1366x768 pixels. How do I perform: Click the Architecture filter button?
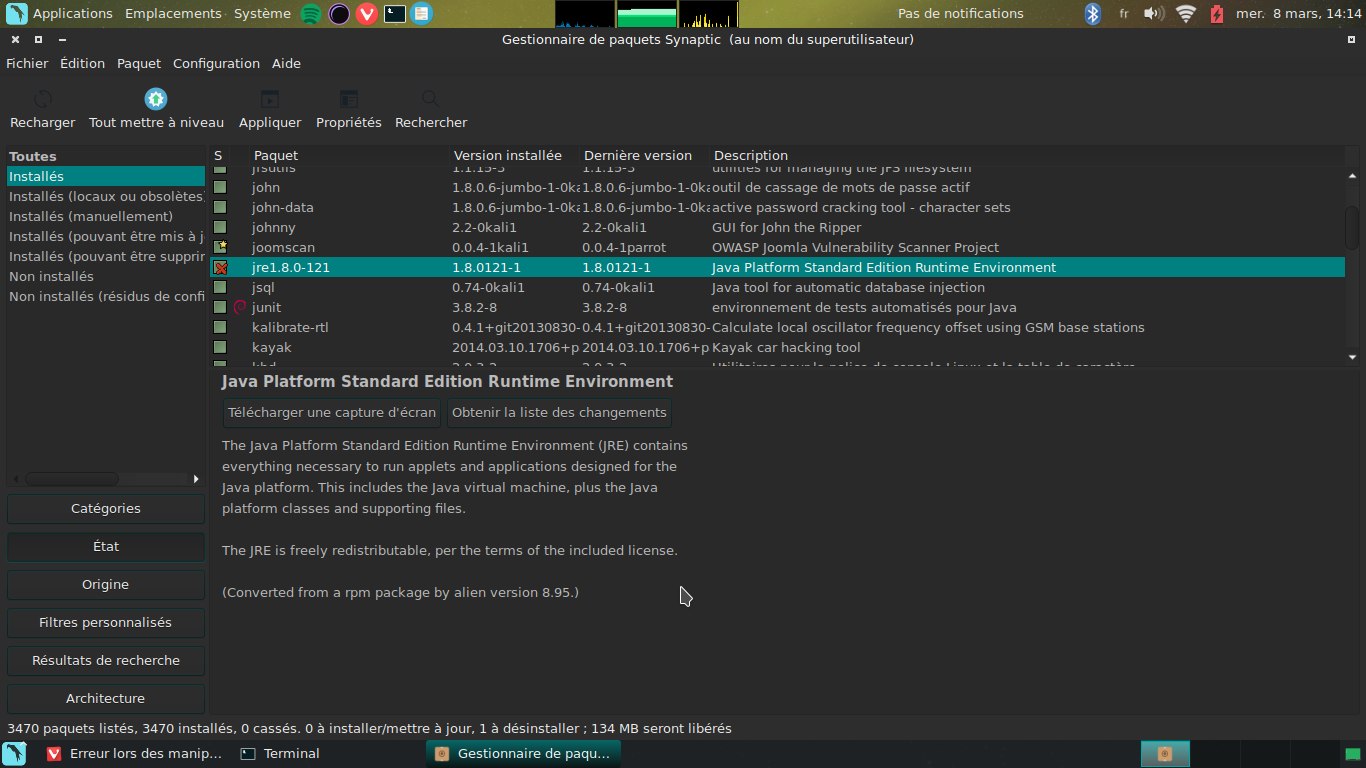106,698
